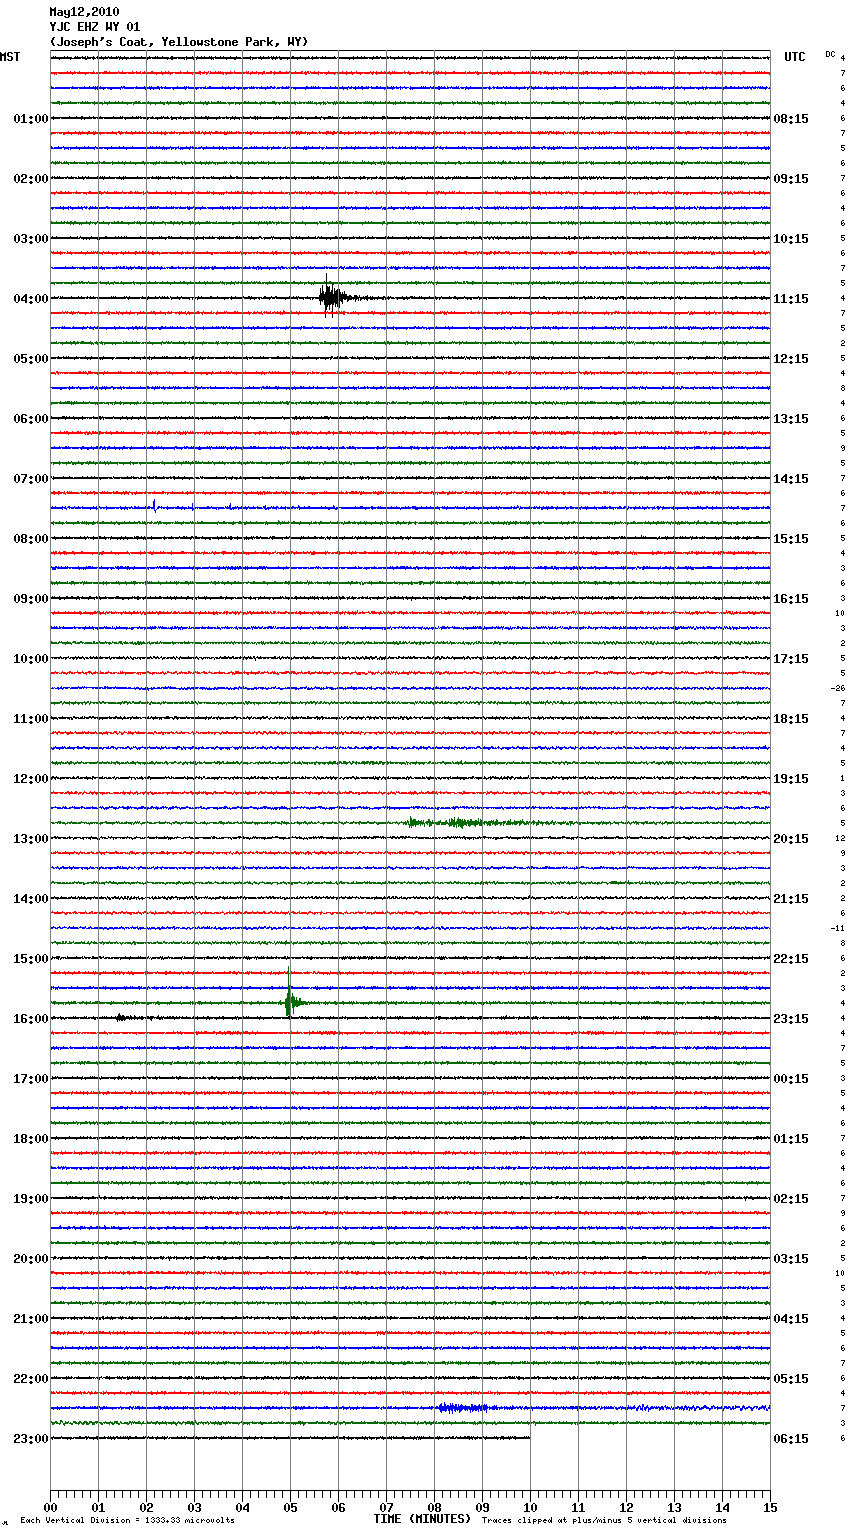Select the 20:00 MST row label
Viewport: 850px width, 1534px height.
coord(30,1259)
